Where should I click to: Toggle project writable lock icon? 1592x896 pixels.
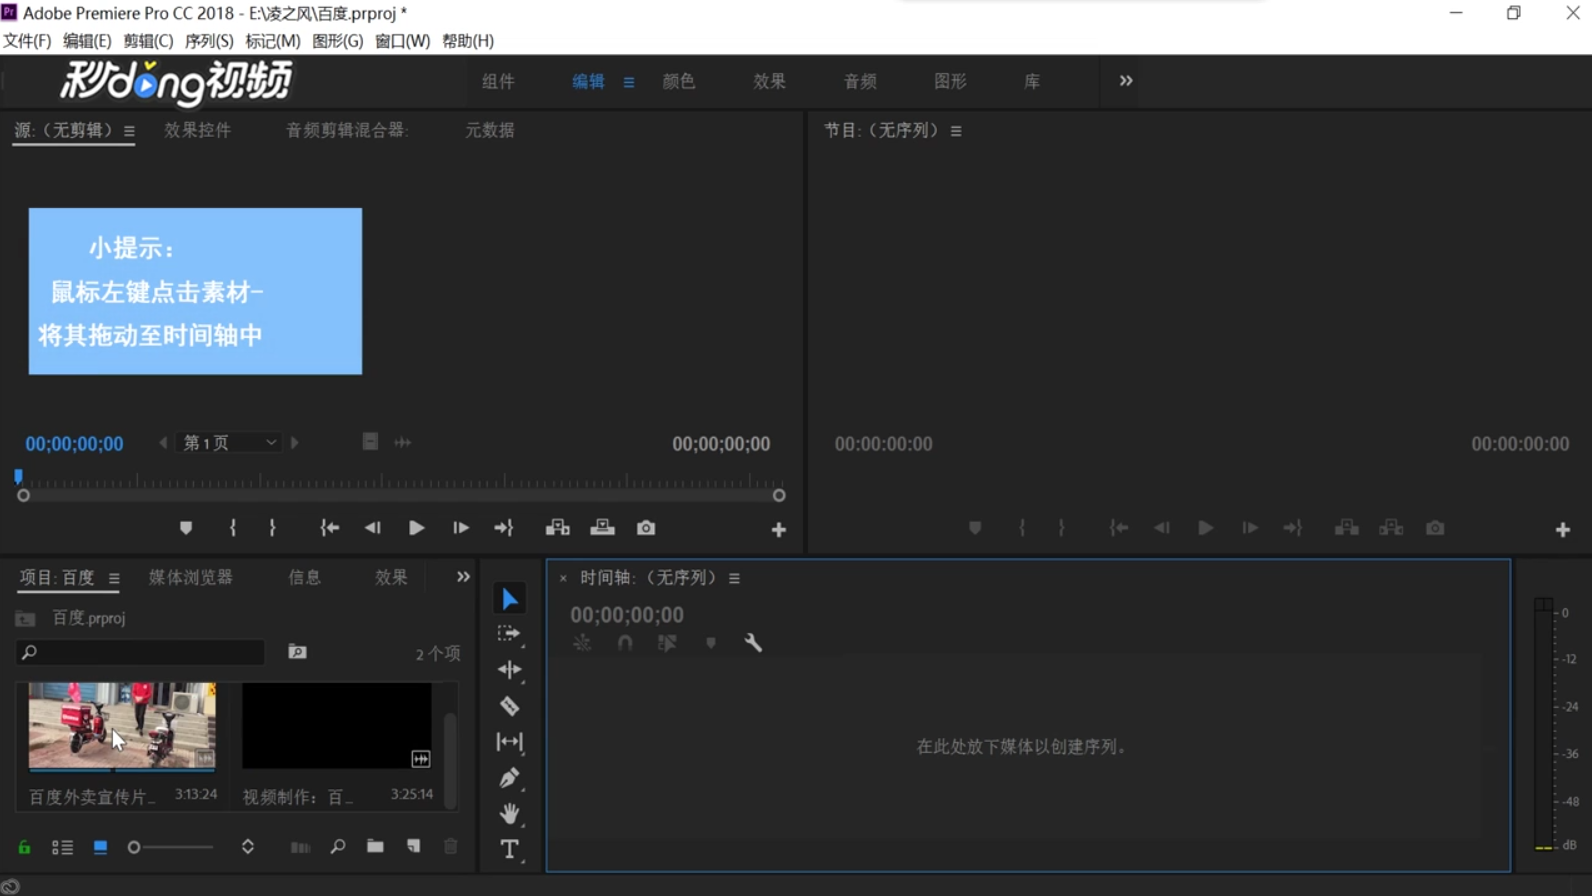[24, 847]
